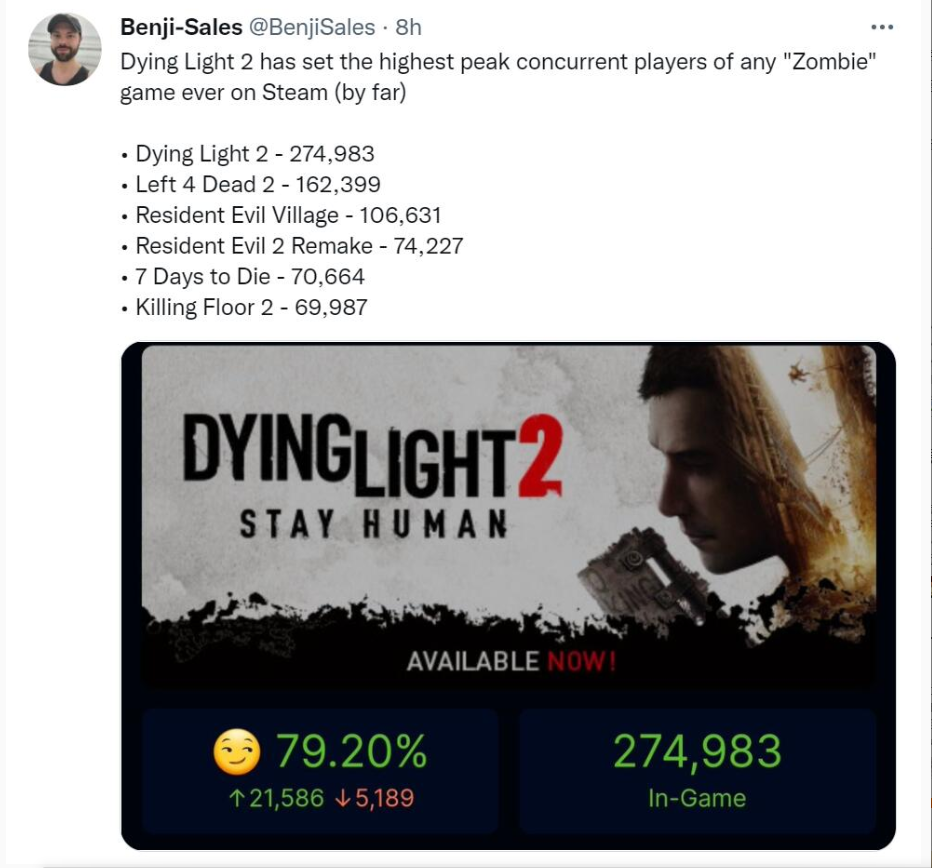932x868 pixels.
Task: Click the STAY HUMAN subtitle text
Action: (372, 524)
